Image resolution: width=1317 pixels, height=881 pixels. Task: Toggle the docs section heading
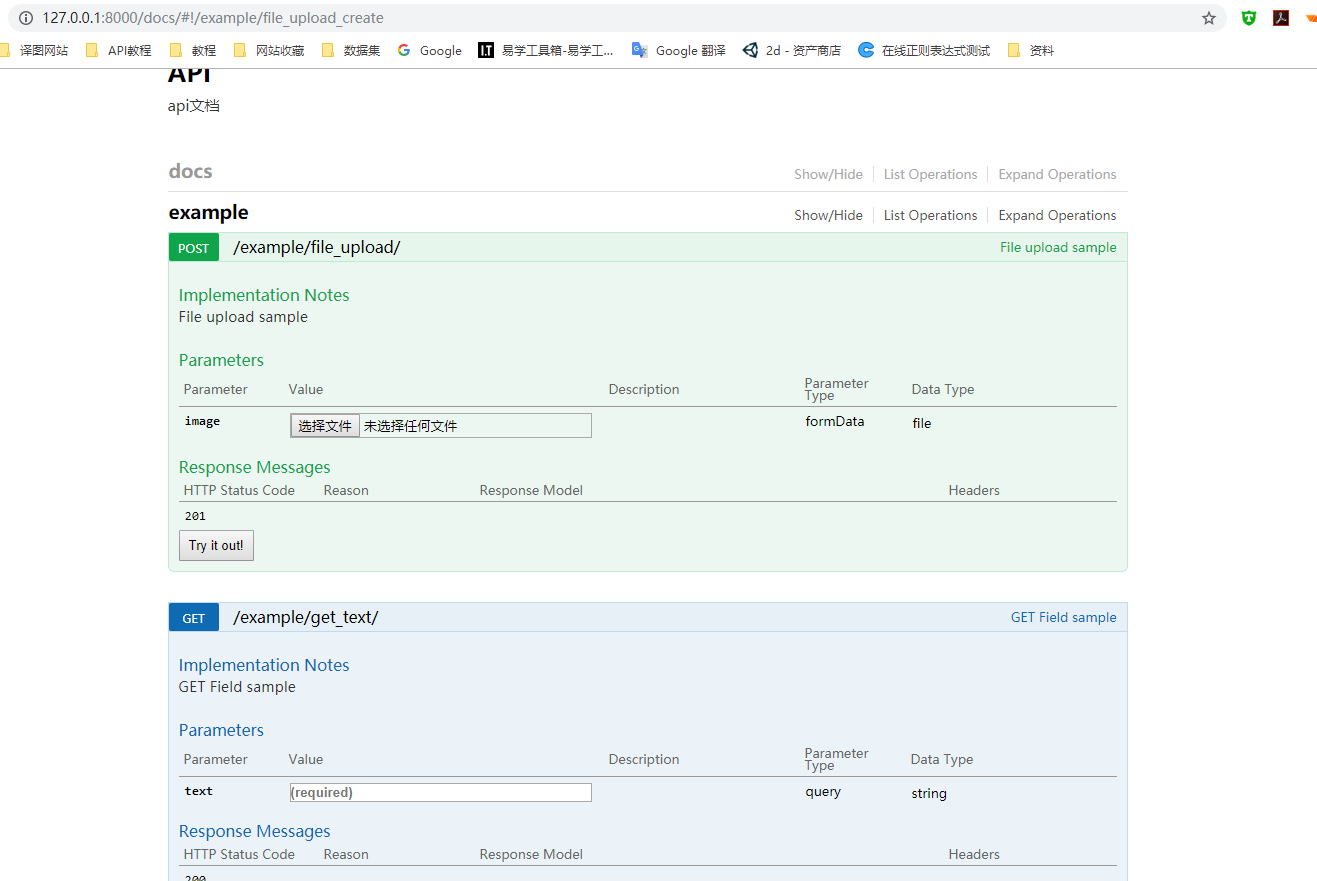click(190, 171)
